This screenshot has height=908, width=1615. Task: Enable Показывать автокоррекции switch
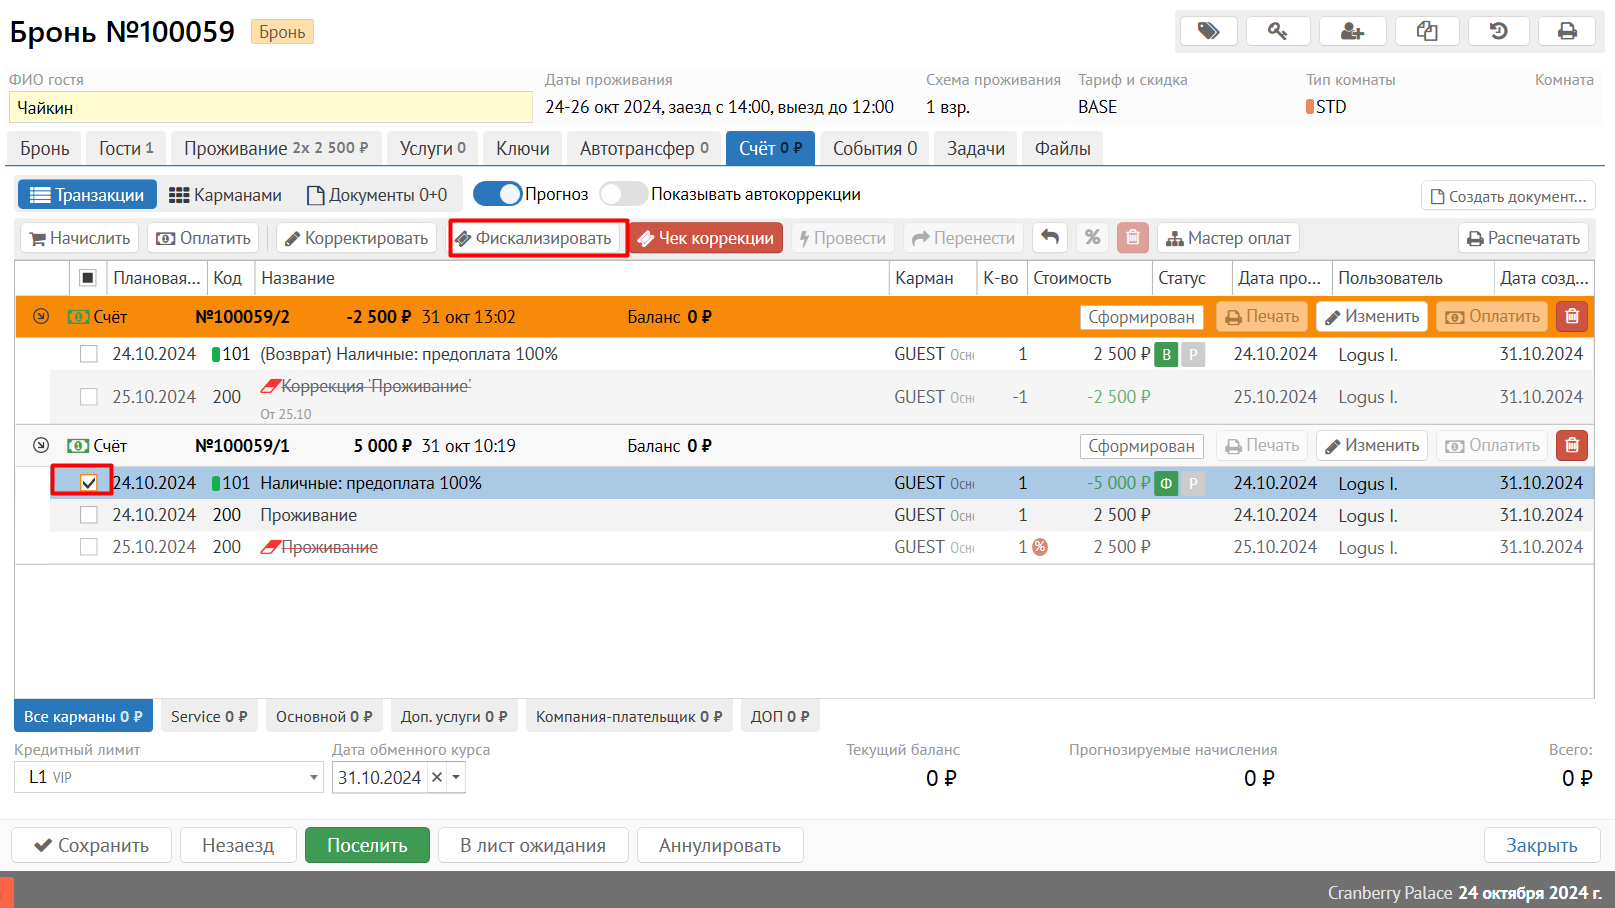(623, 194)
